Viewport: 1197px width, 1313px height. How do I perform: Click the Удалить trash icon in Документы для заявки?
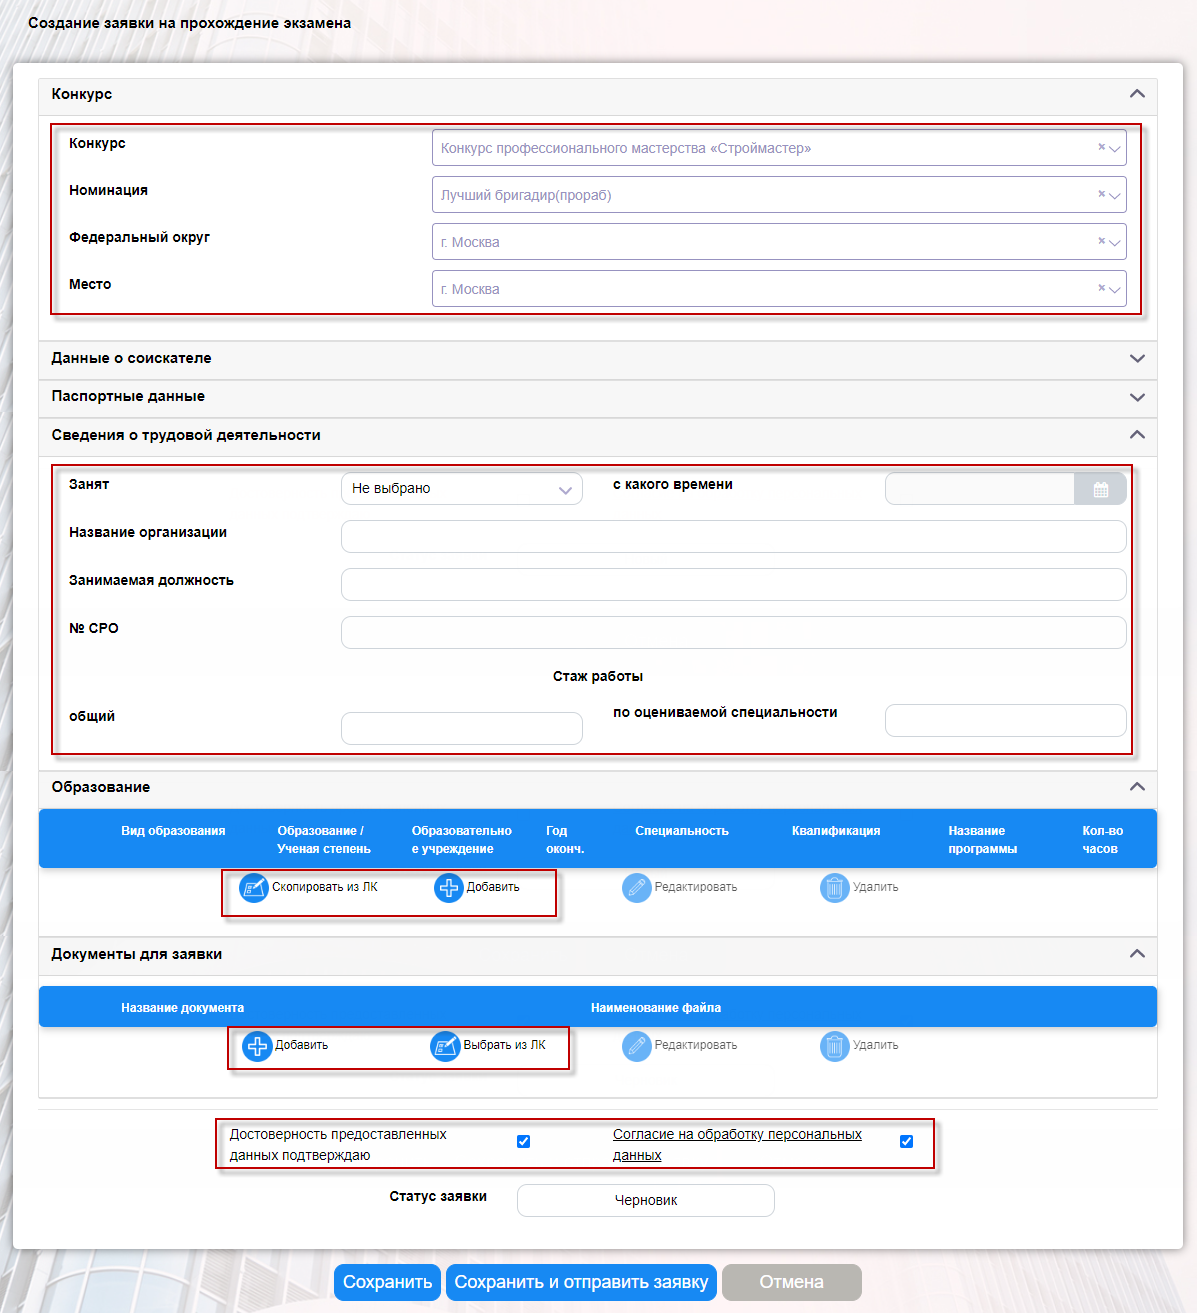835,1046
